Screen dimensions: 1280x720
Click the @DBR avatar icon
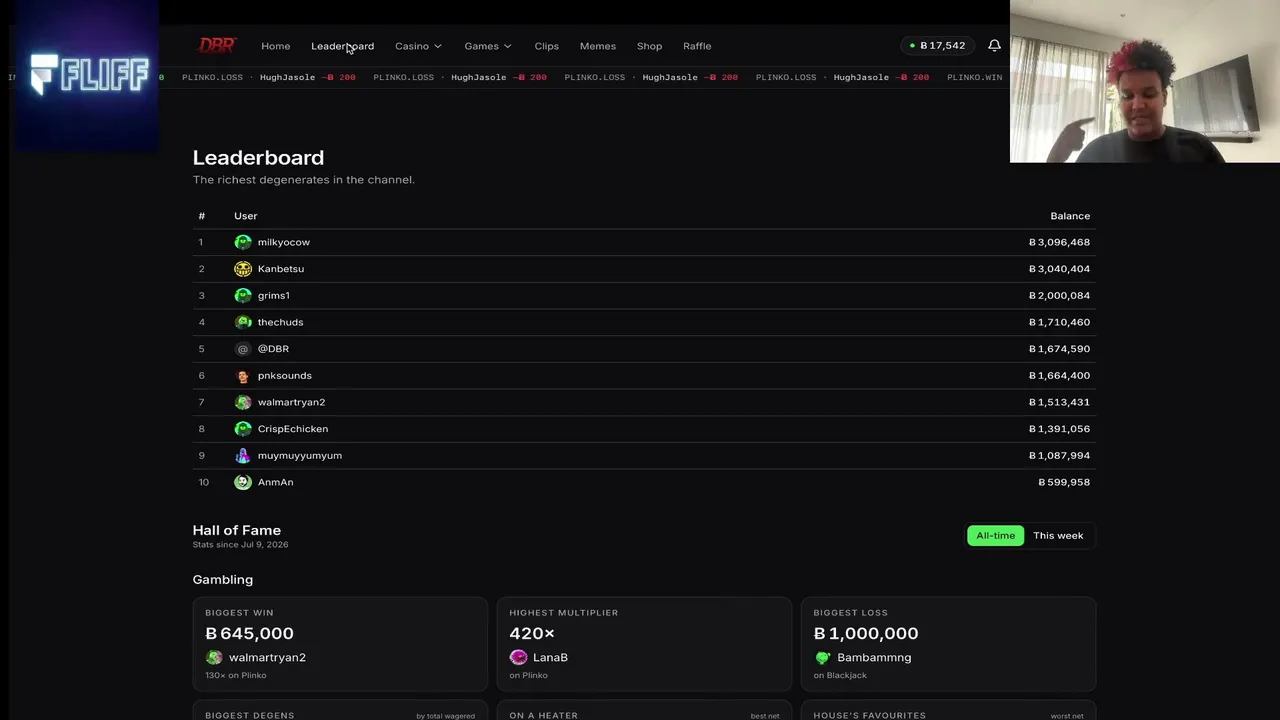[x=243, y=349]
